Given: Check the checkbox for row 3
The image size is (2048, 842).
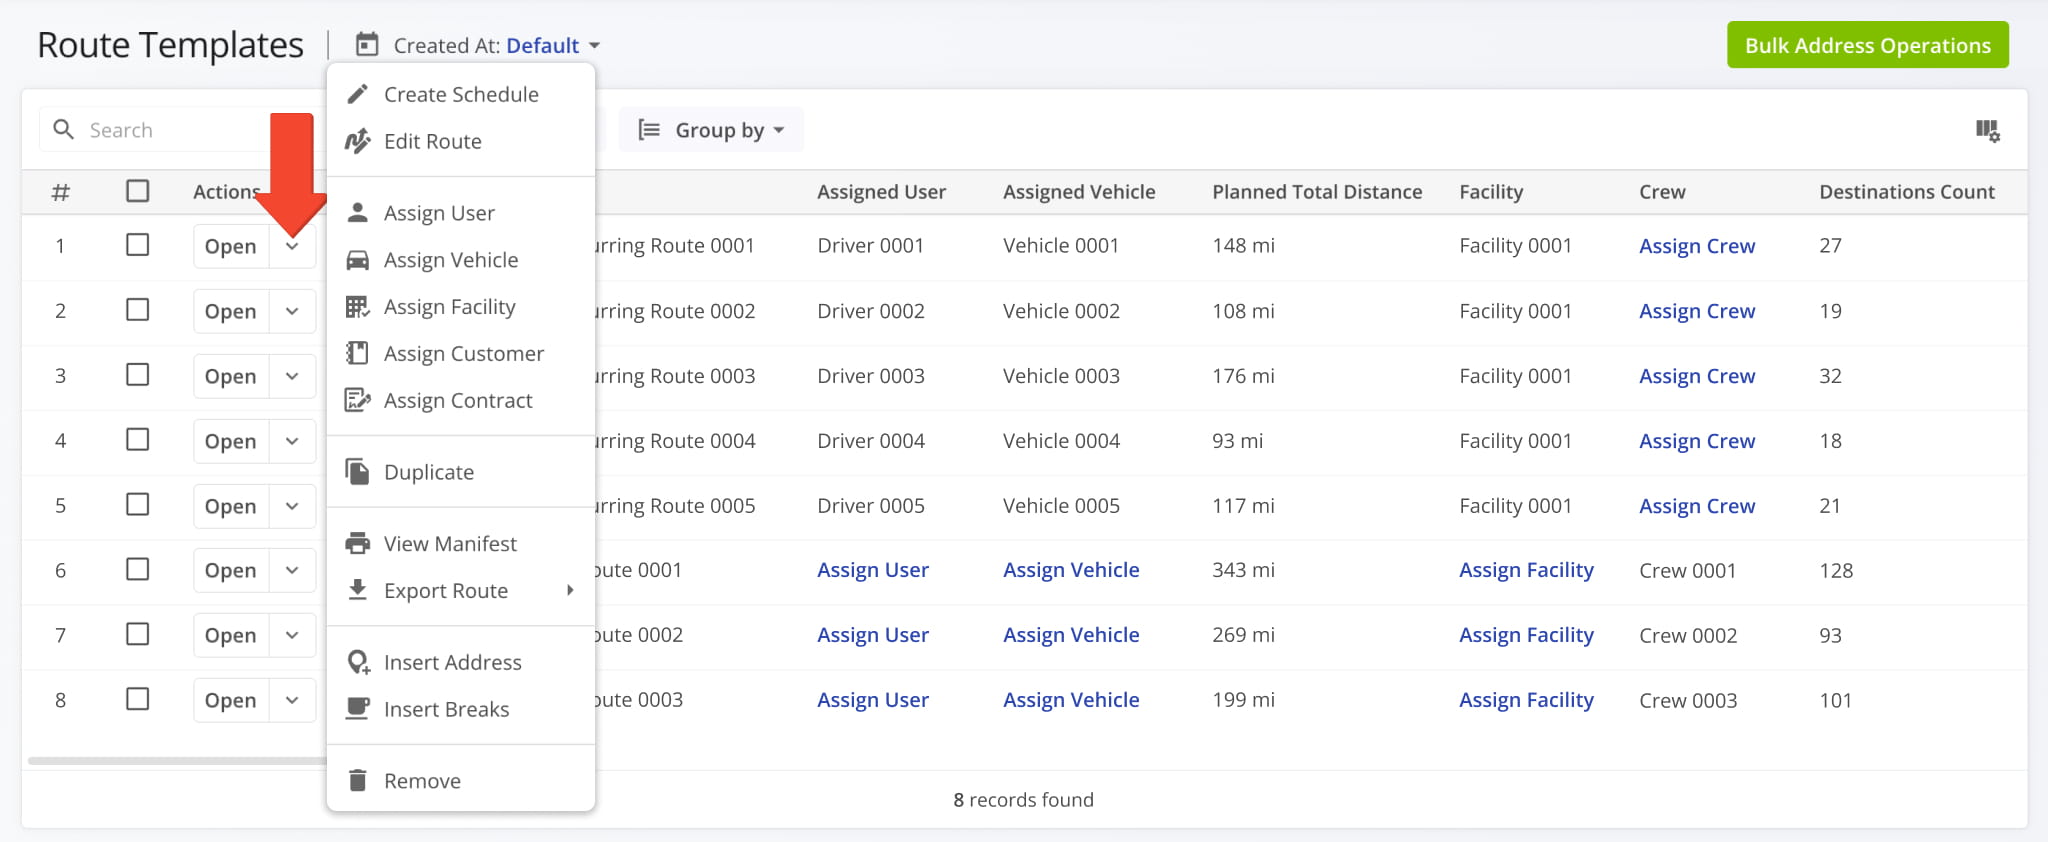Looking at the screenshot, I should [138, 375].
